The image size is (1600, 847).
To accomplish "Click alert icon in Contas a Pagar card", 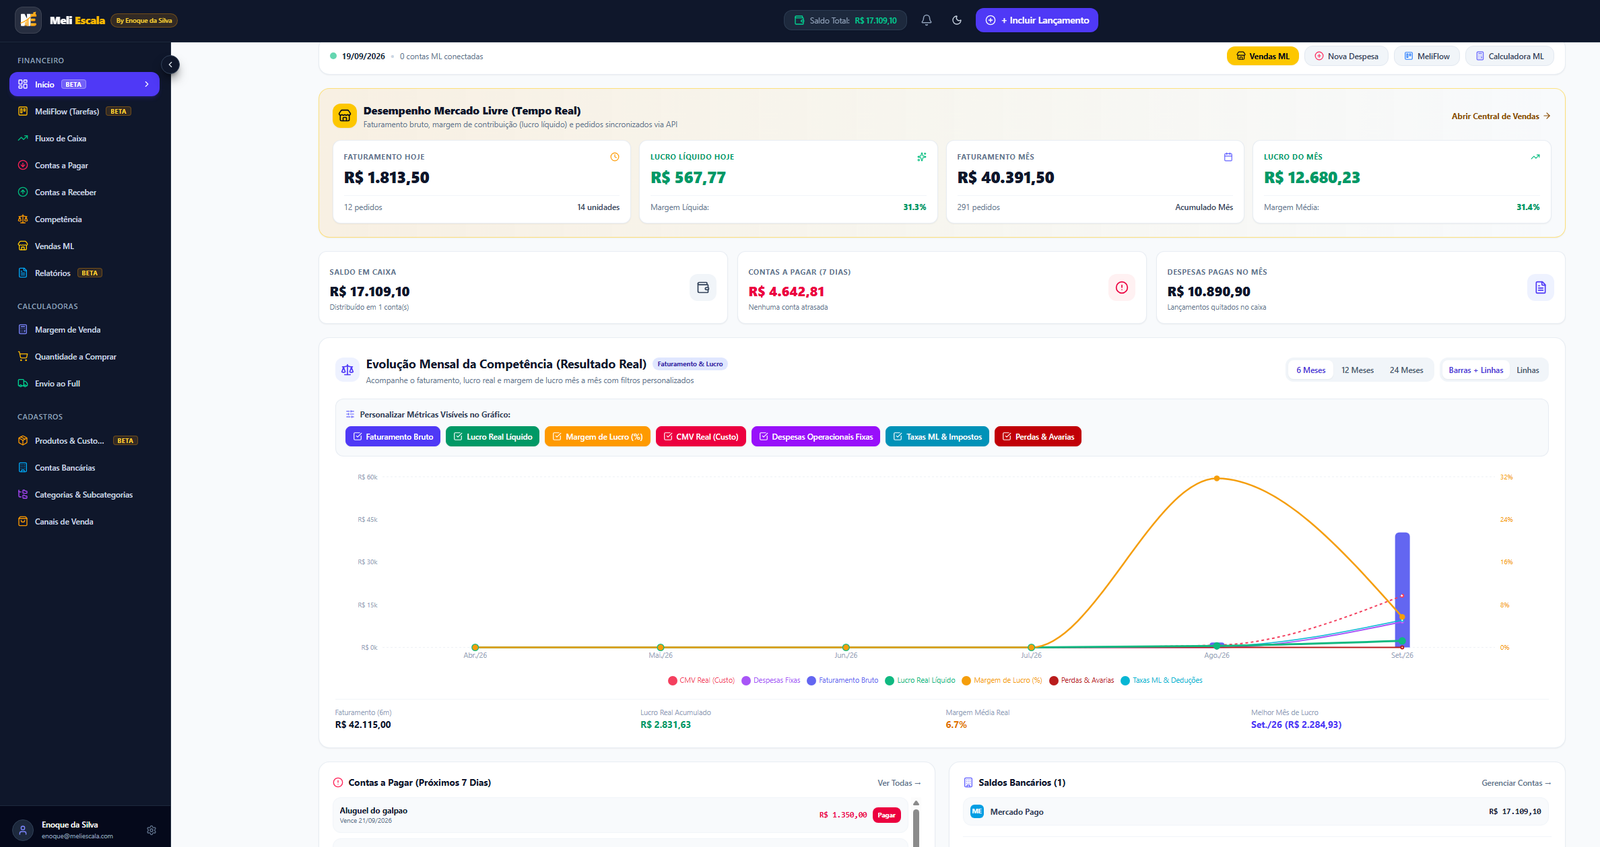I will click(1122, 288).
